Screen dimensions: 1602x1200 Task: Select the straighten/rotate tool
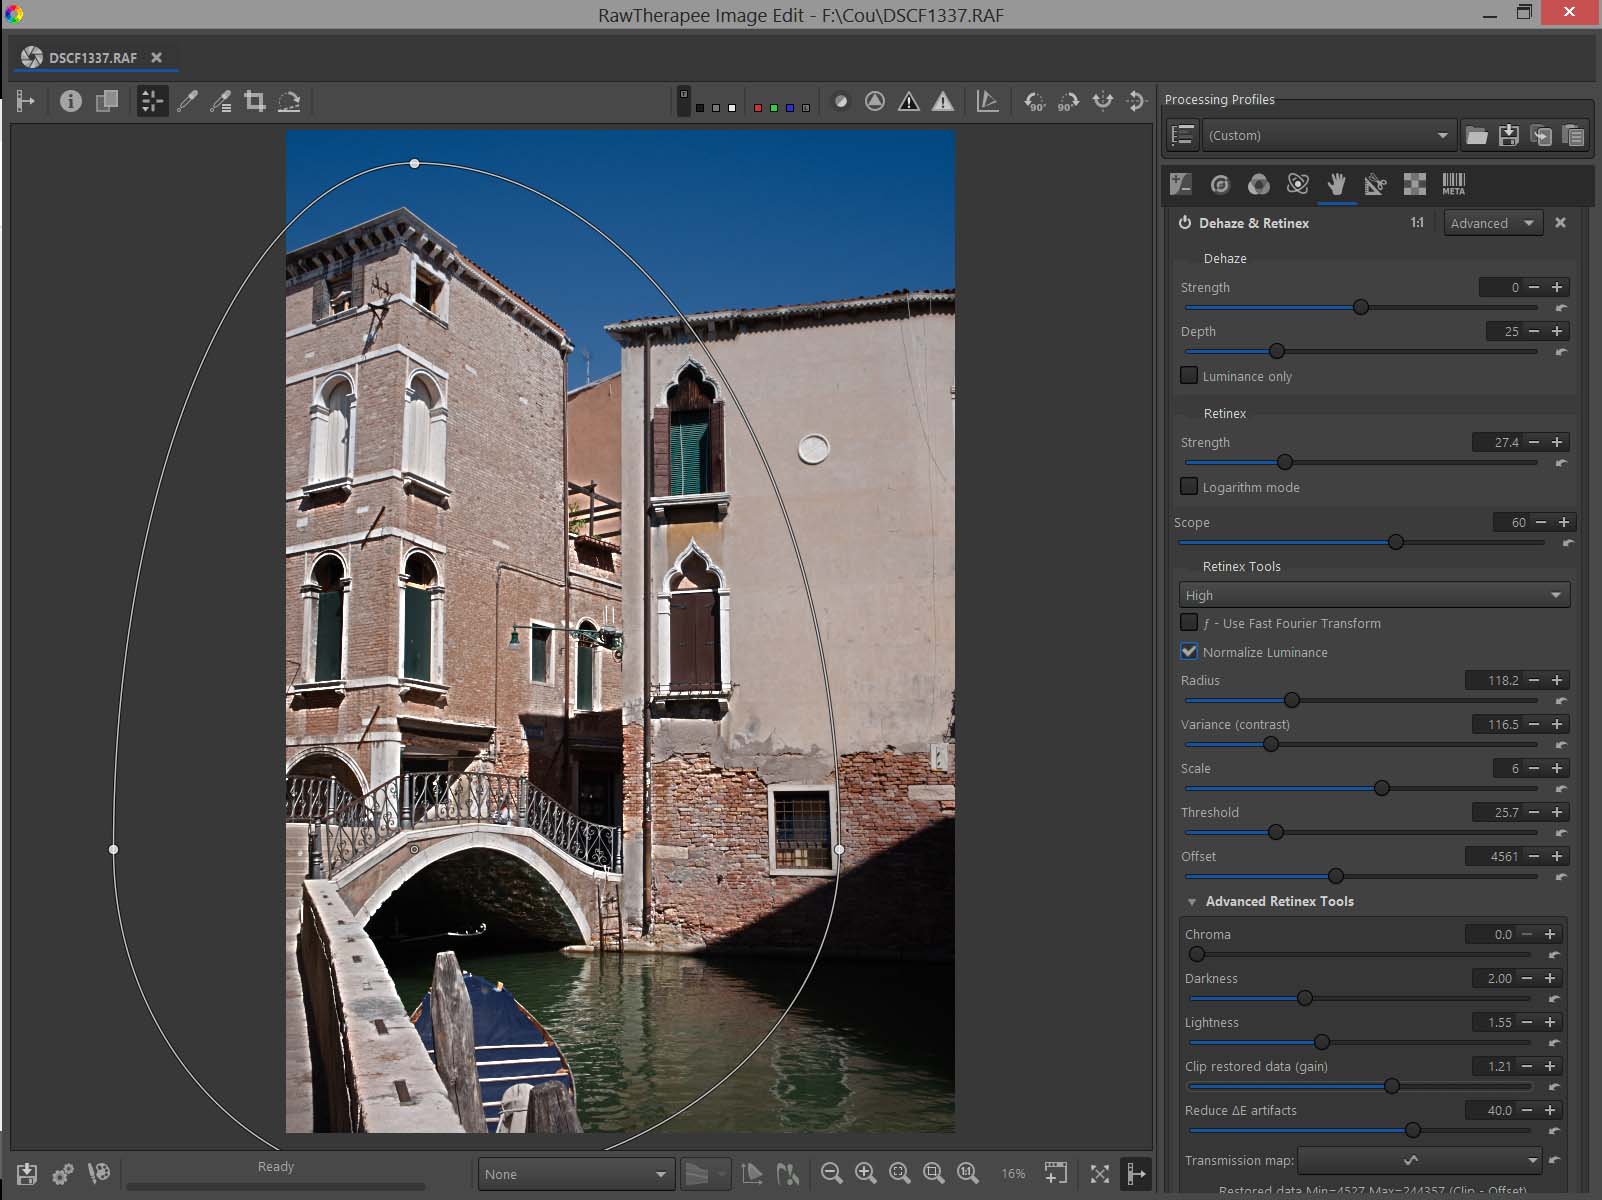pyautogui.click(x=289, y=101)
